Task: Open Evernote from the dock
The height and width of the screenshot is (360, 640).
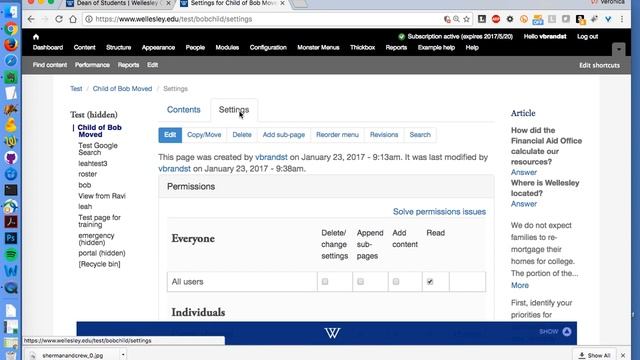Action: click(11, 77)
